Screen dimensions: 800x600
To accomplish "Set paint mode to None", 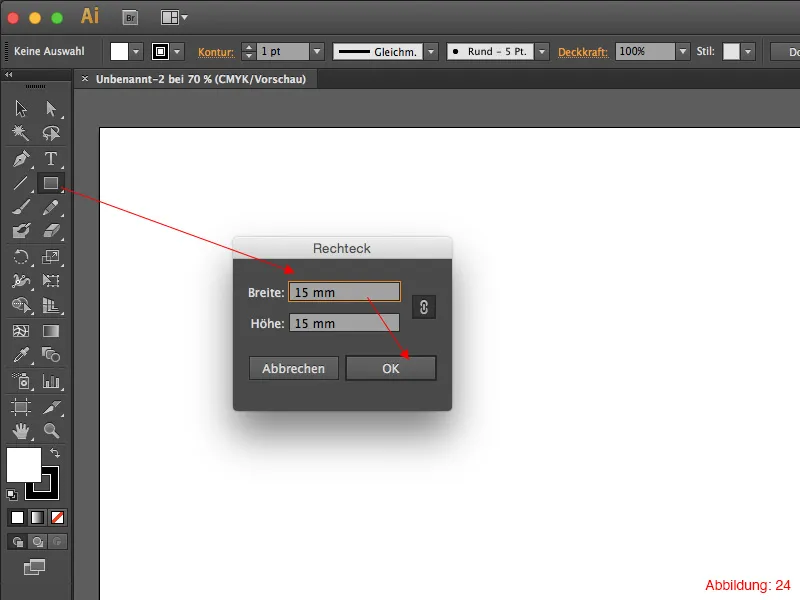I will (57, 517).
